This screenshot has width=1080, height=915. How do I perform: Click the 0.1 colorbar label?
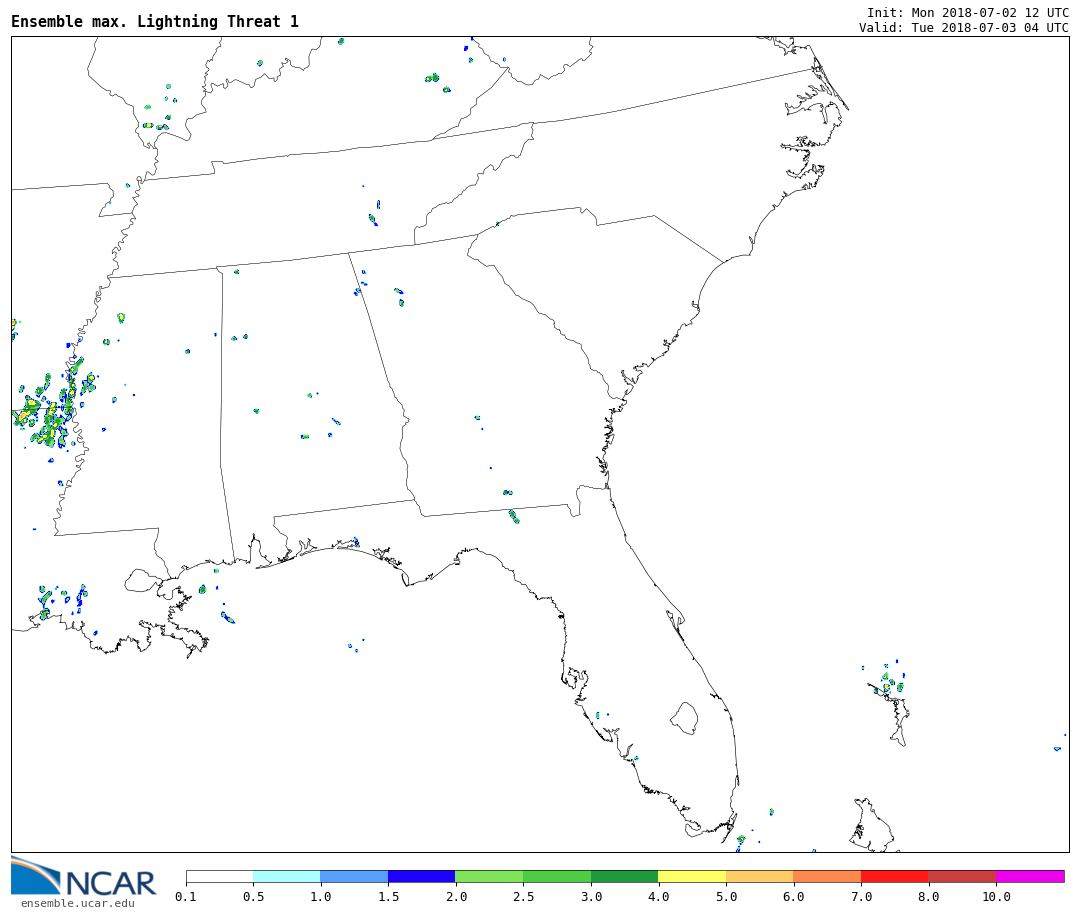click(x=186, y=896)
